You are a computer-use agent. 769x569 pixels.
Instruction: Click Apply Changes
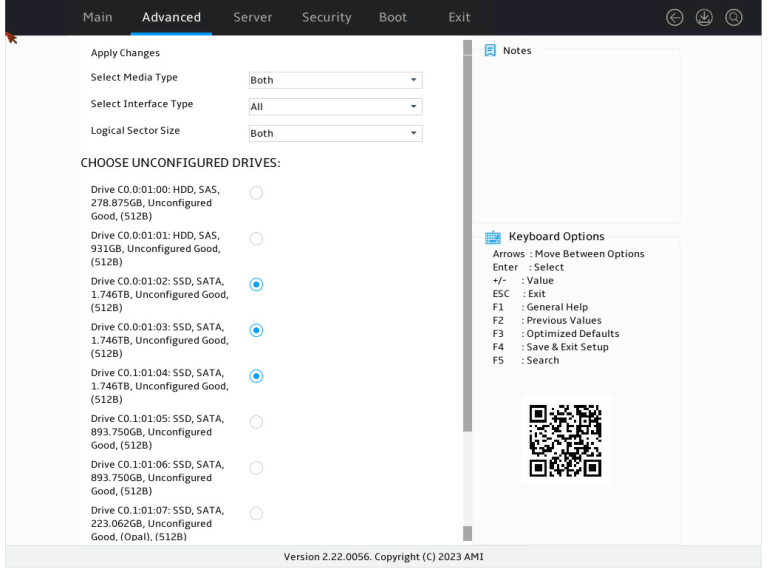tap(125, 53)
